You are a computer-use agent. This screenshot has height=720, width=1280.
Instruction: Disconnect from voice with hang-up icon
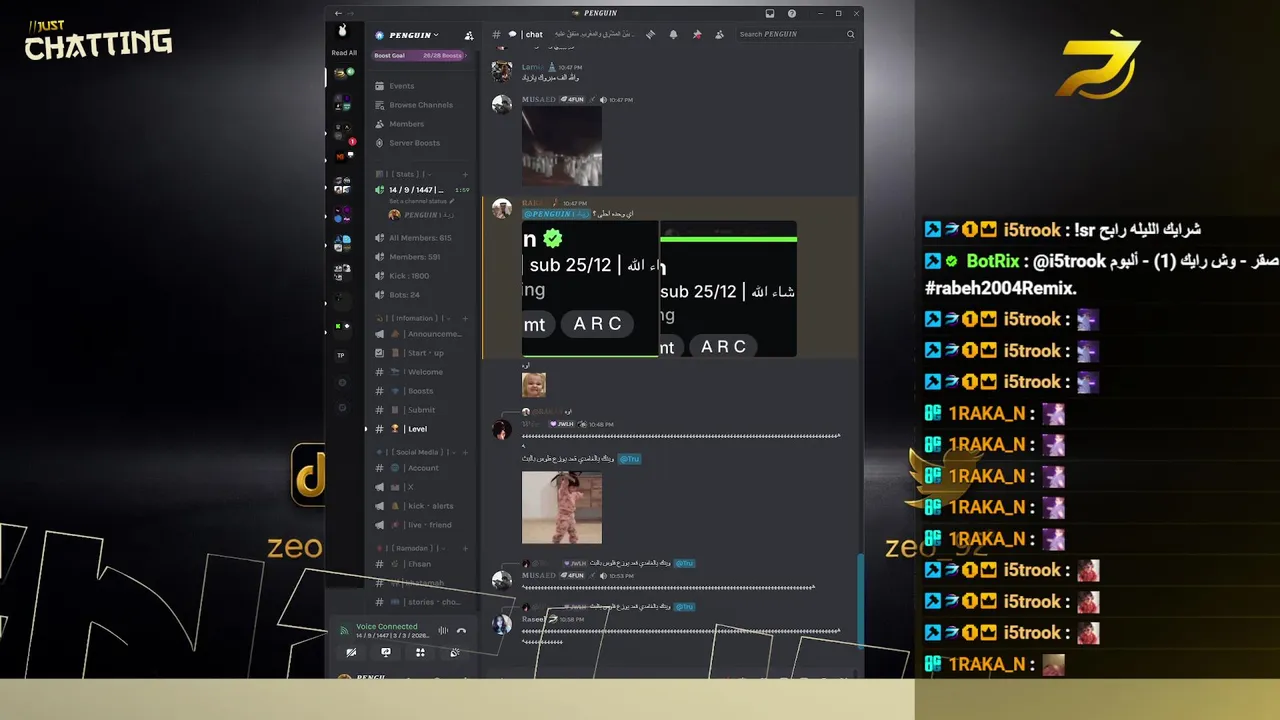pos(461,631)
